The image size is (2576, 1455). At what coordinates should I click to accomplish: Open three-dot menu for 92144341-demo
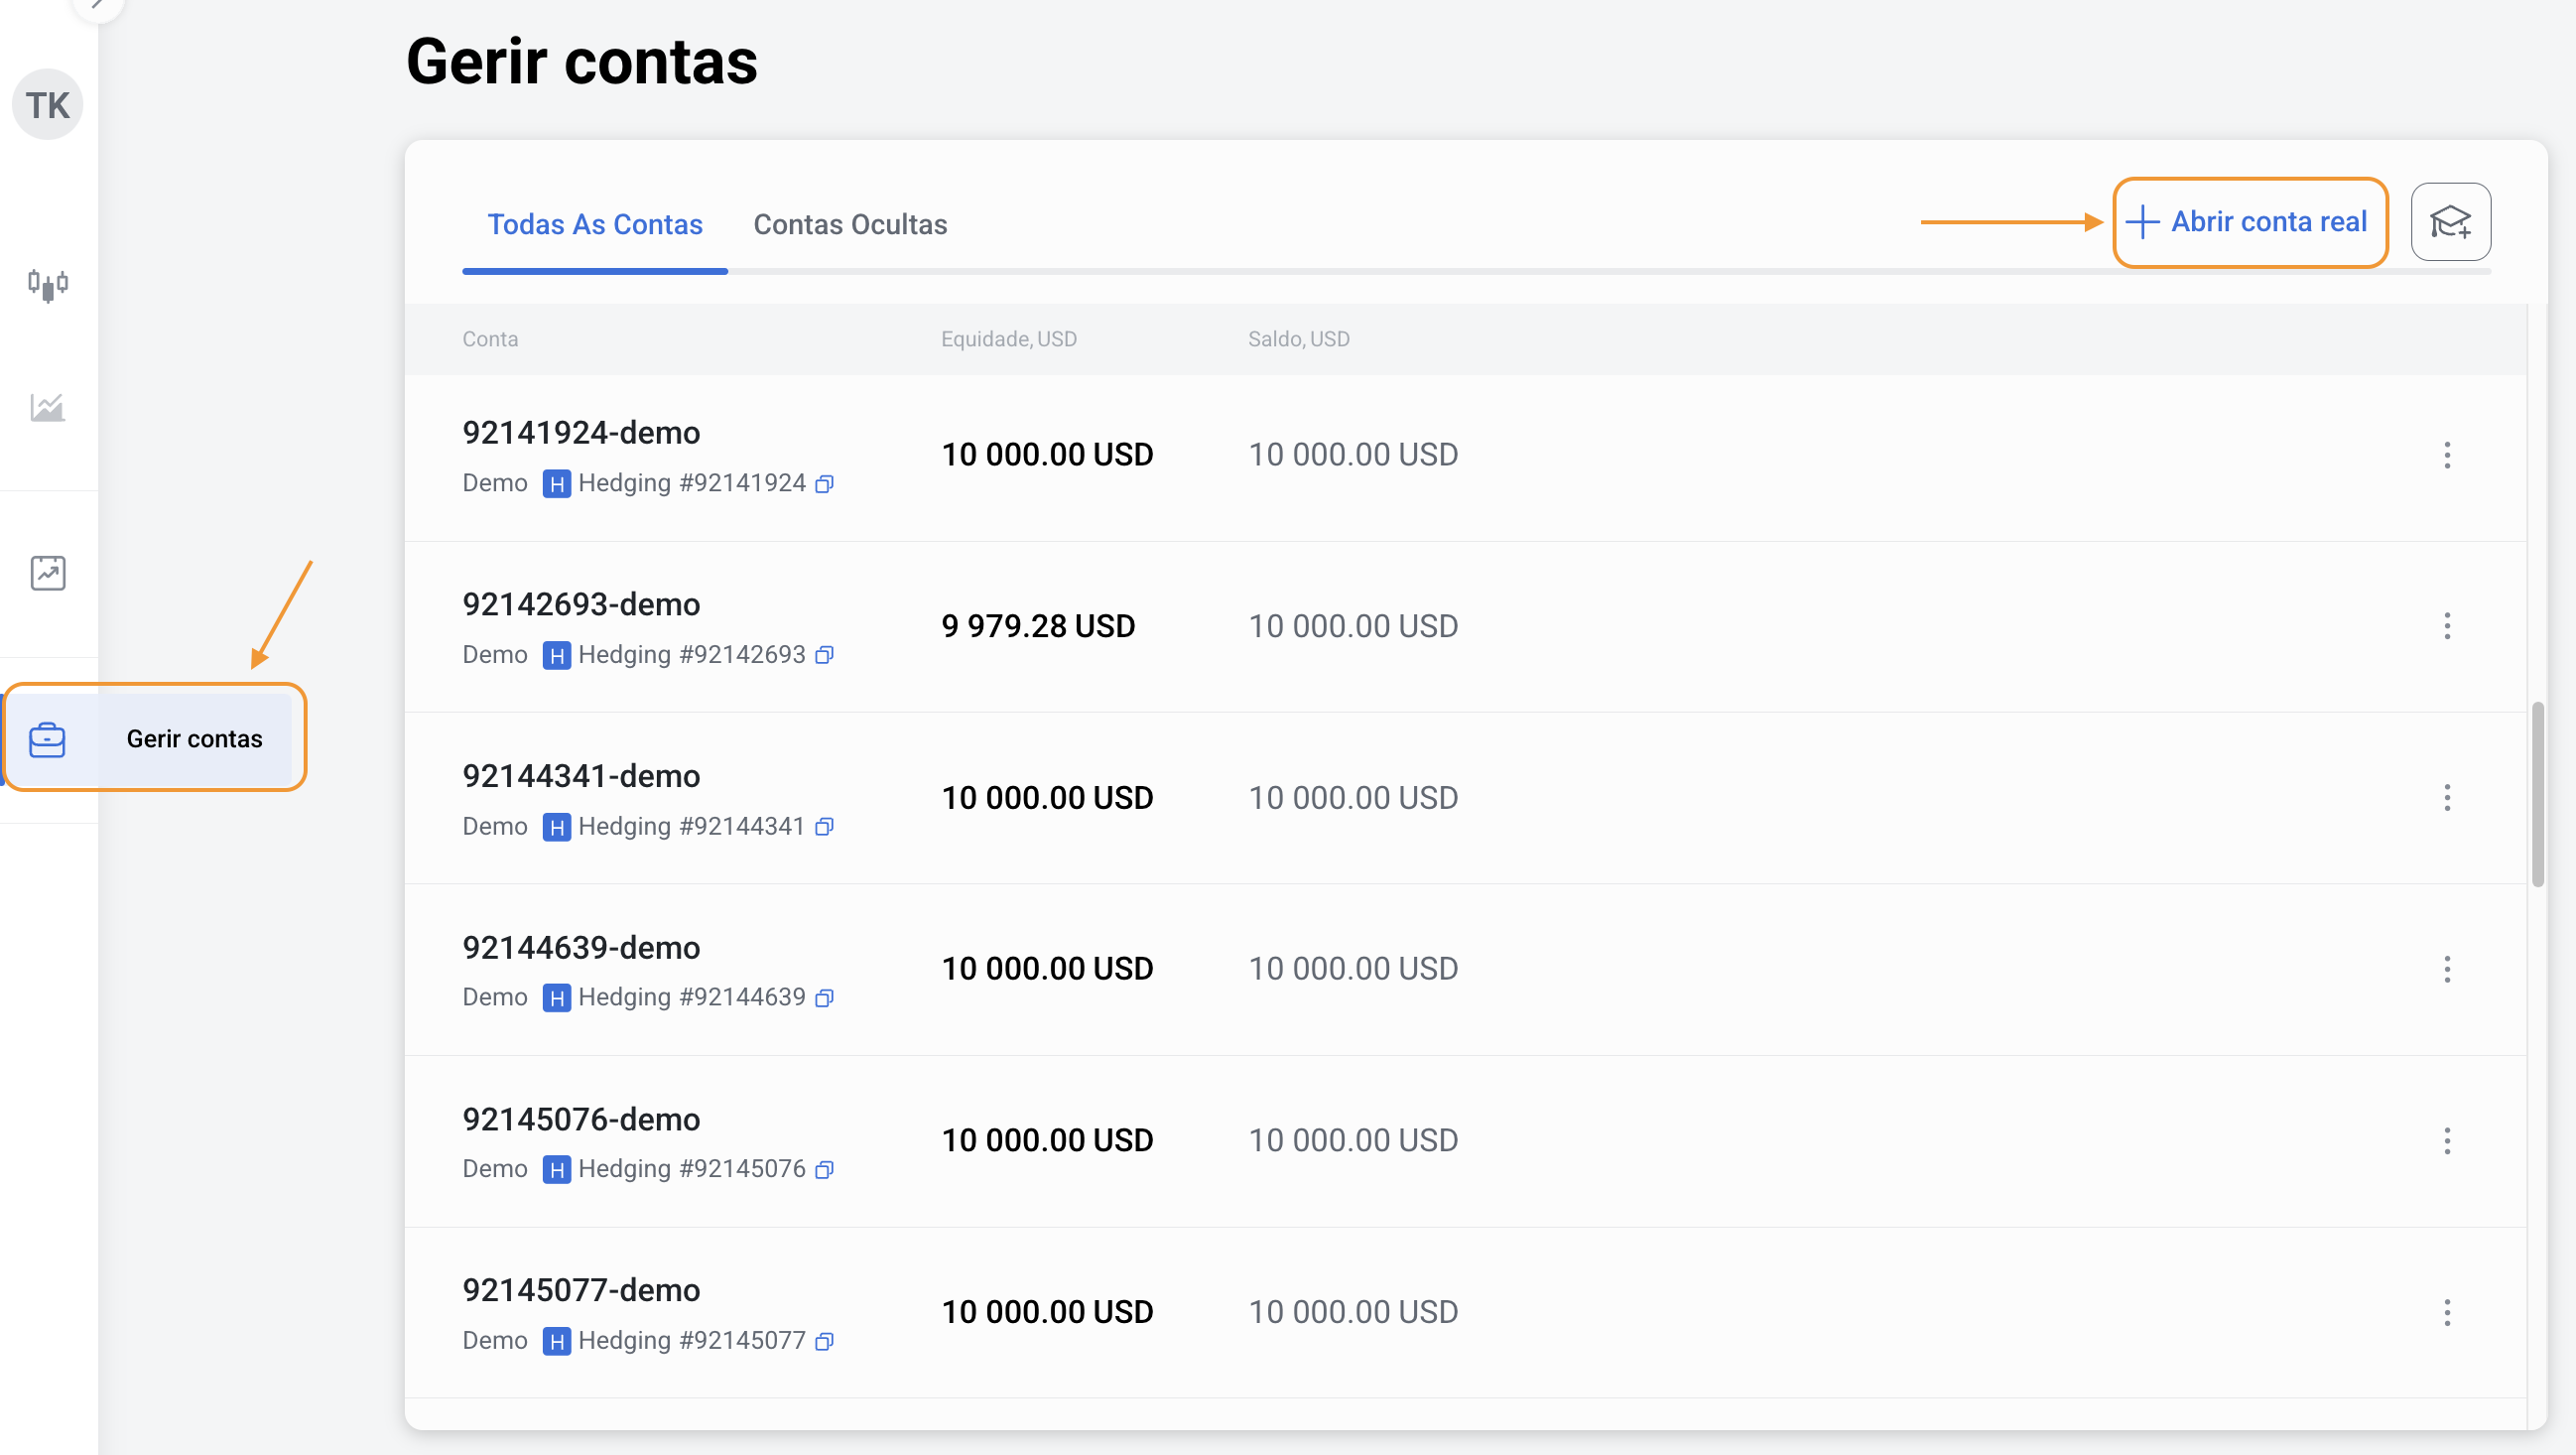point(2446,798)
